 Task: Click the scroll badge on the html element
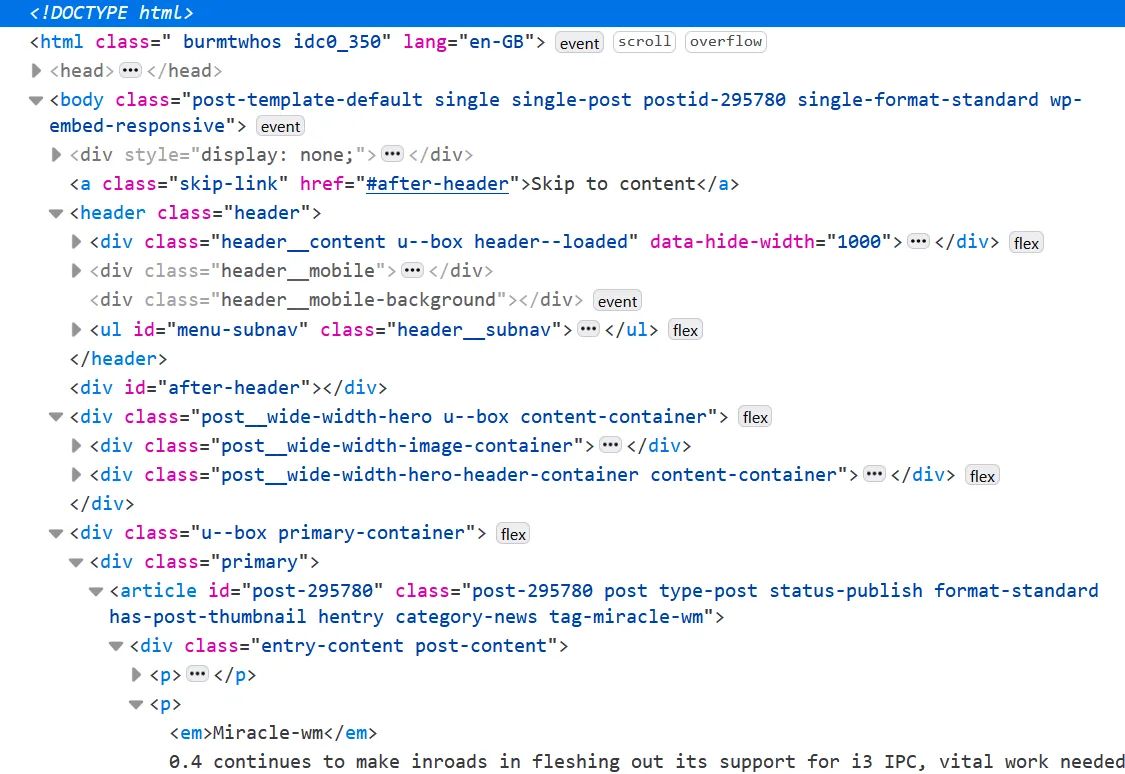coord(644,41)
